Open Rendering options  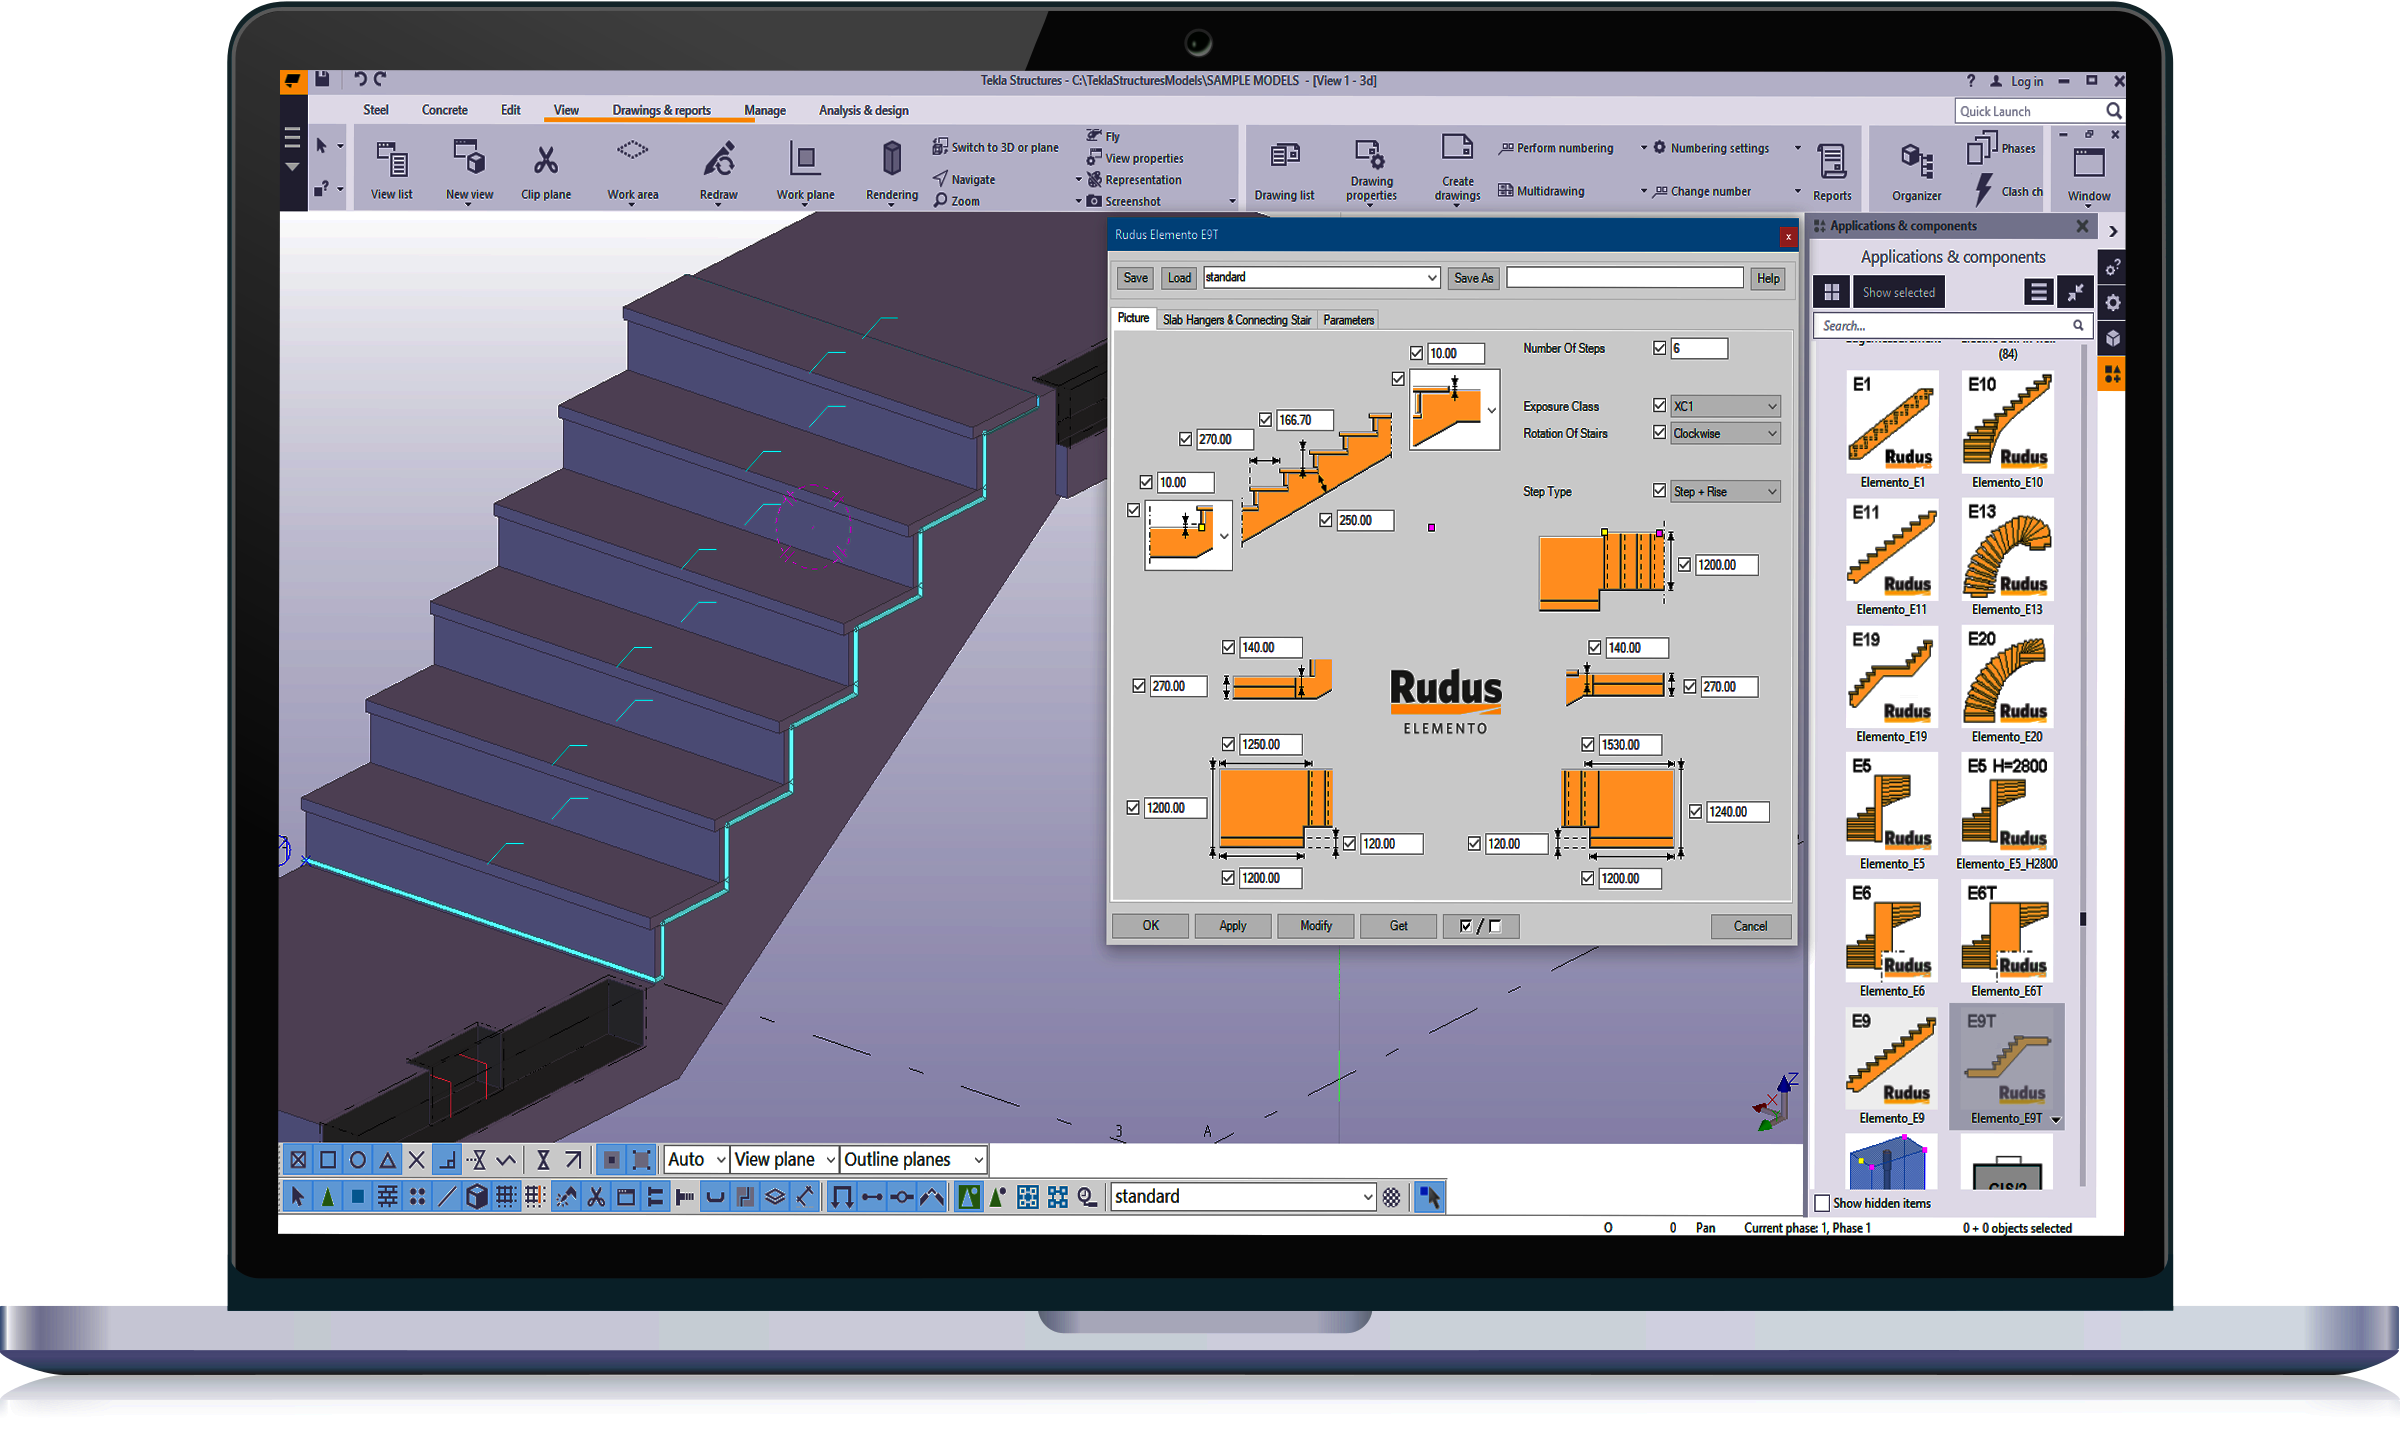pyautogui.click(x=891, y=170)
